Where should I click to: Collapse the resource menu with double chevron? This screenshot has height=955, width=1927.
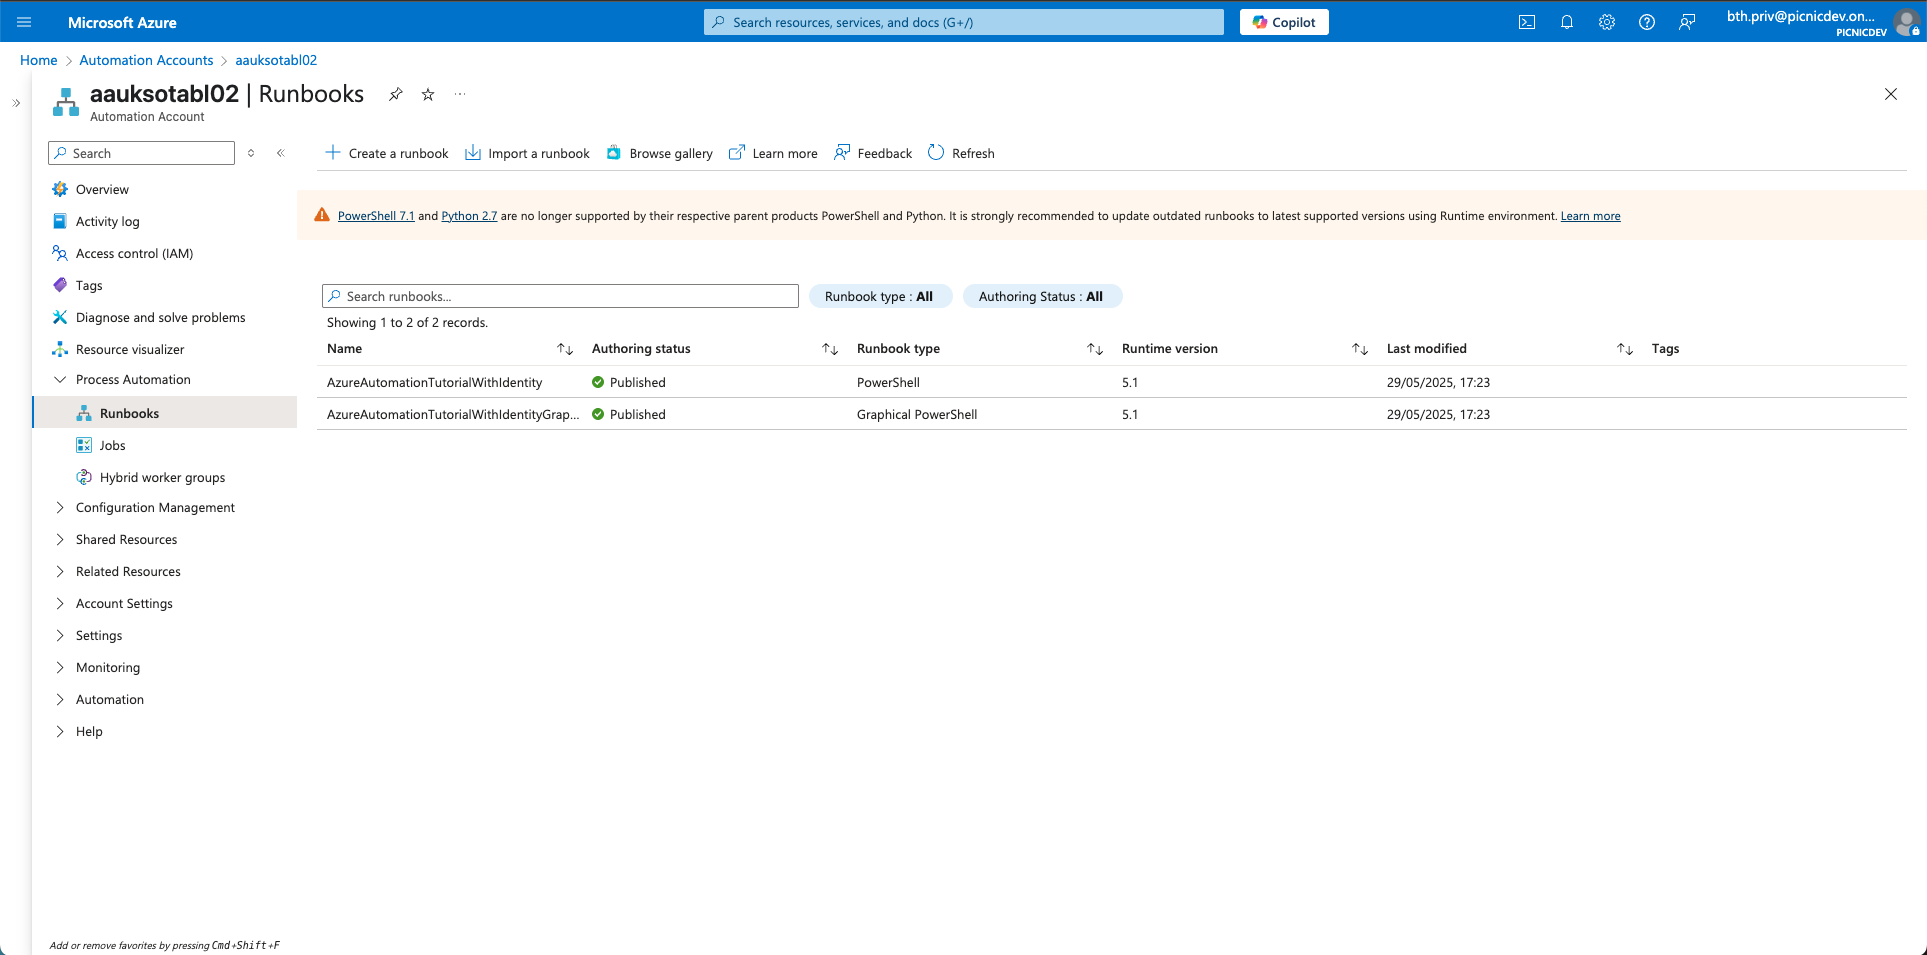pyautogui.click(x=281, y=153)
